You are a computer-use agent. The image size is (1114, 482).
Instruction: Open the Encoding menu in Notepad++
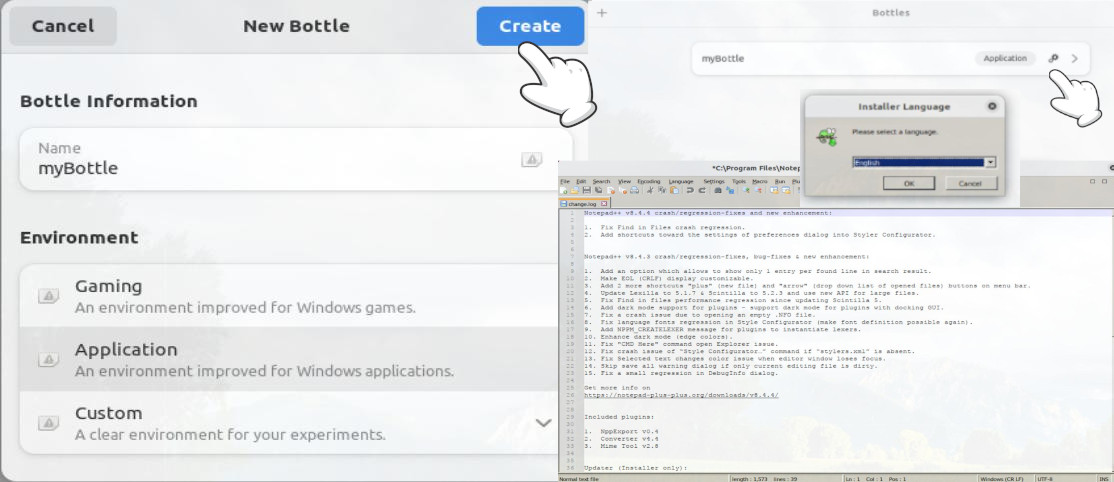649,181
